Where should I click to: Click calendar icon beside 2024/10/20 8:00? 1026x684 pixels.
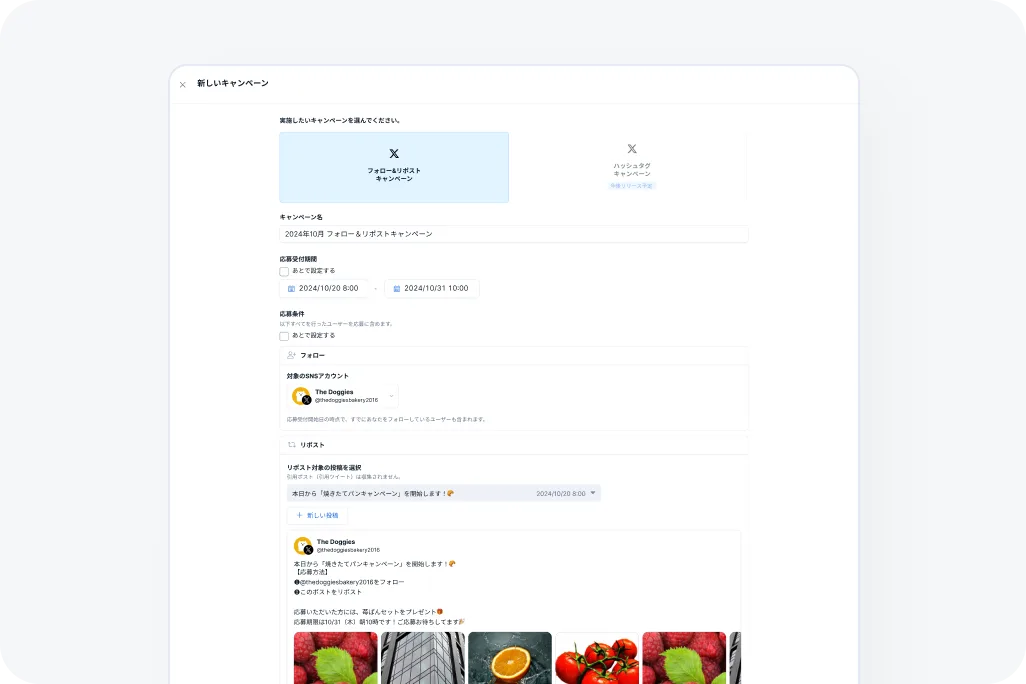click(x=291, y=289)
